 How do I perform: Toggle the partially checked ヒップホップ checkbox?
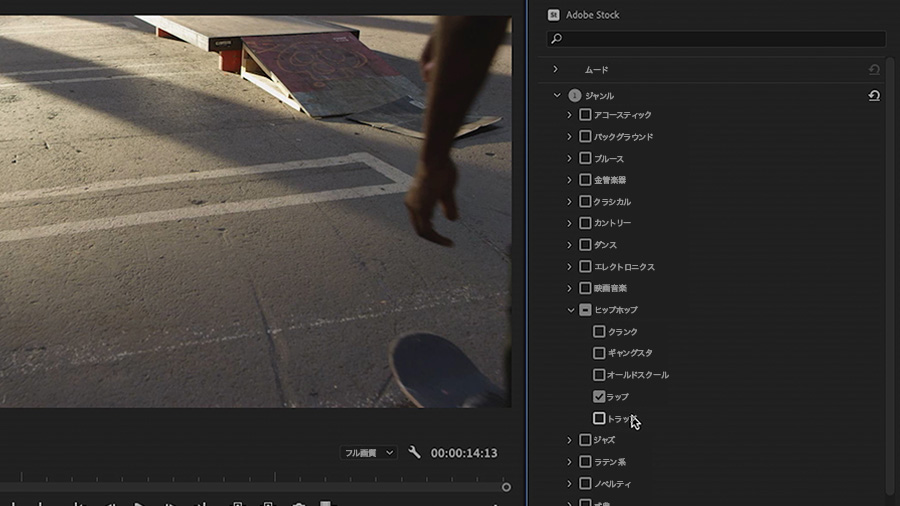tap(585, 310)
